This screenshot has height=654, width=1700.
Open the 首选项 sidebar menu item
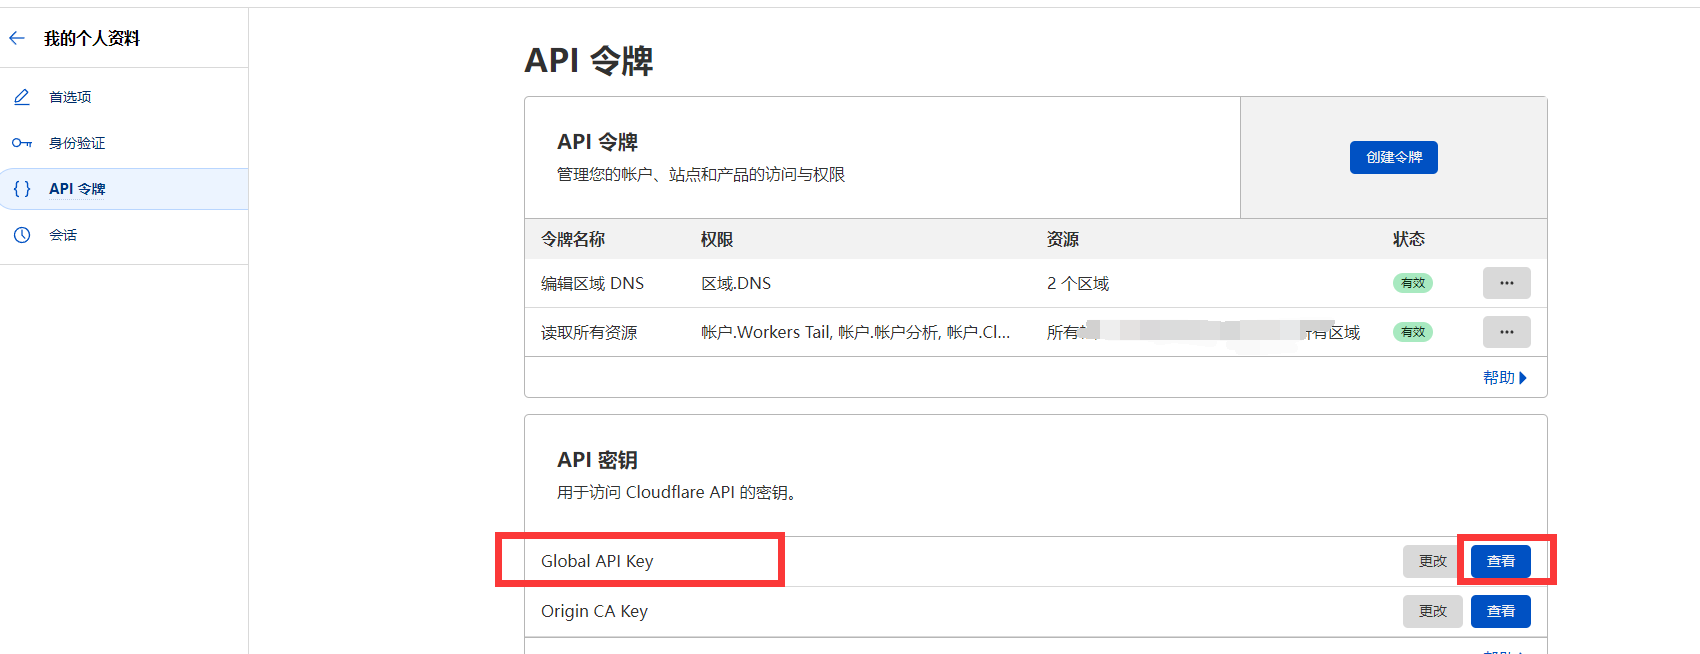pyautogui.click(x=70, y=97)
